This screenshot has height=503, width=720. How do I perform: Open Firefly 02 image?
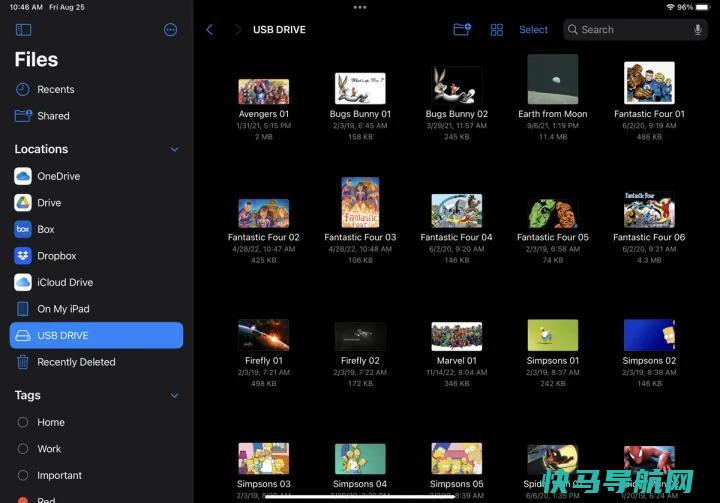360,337
